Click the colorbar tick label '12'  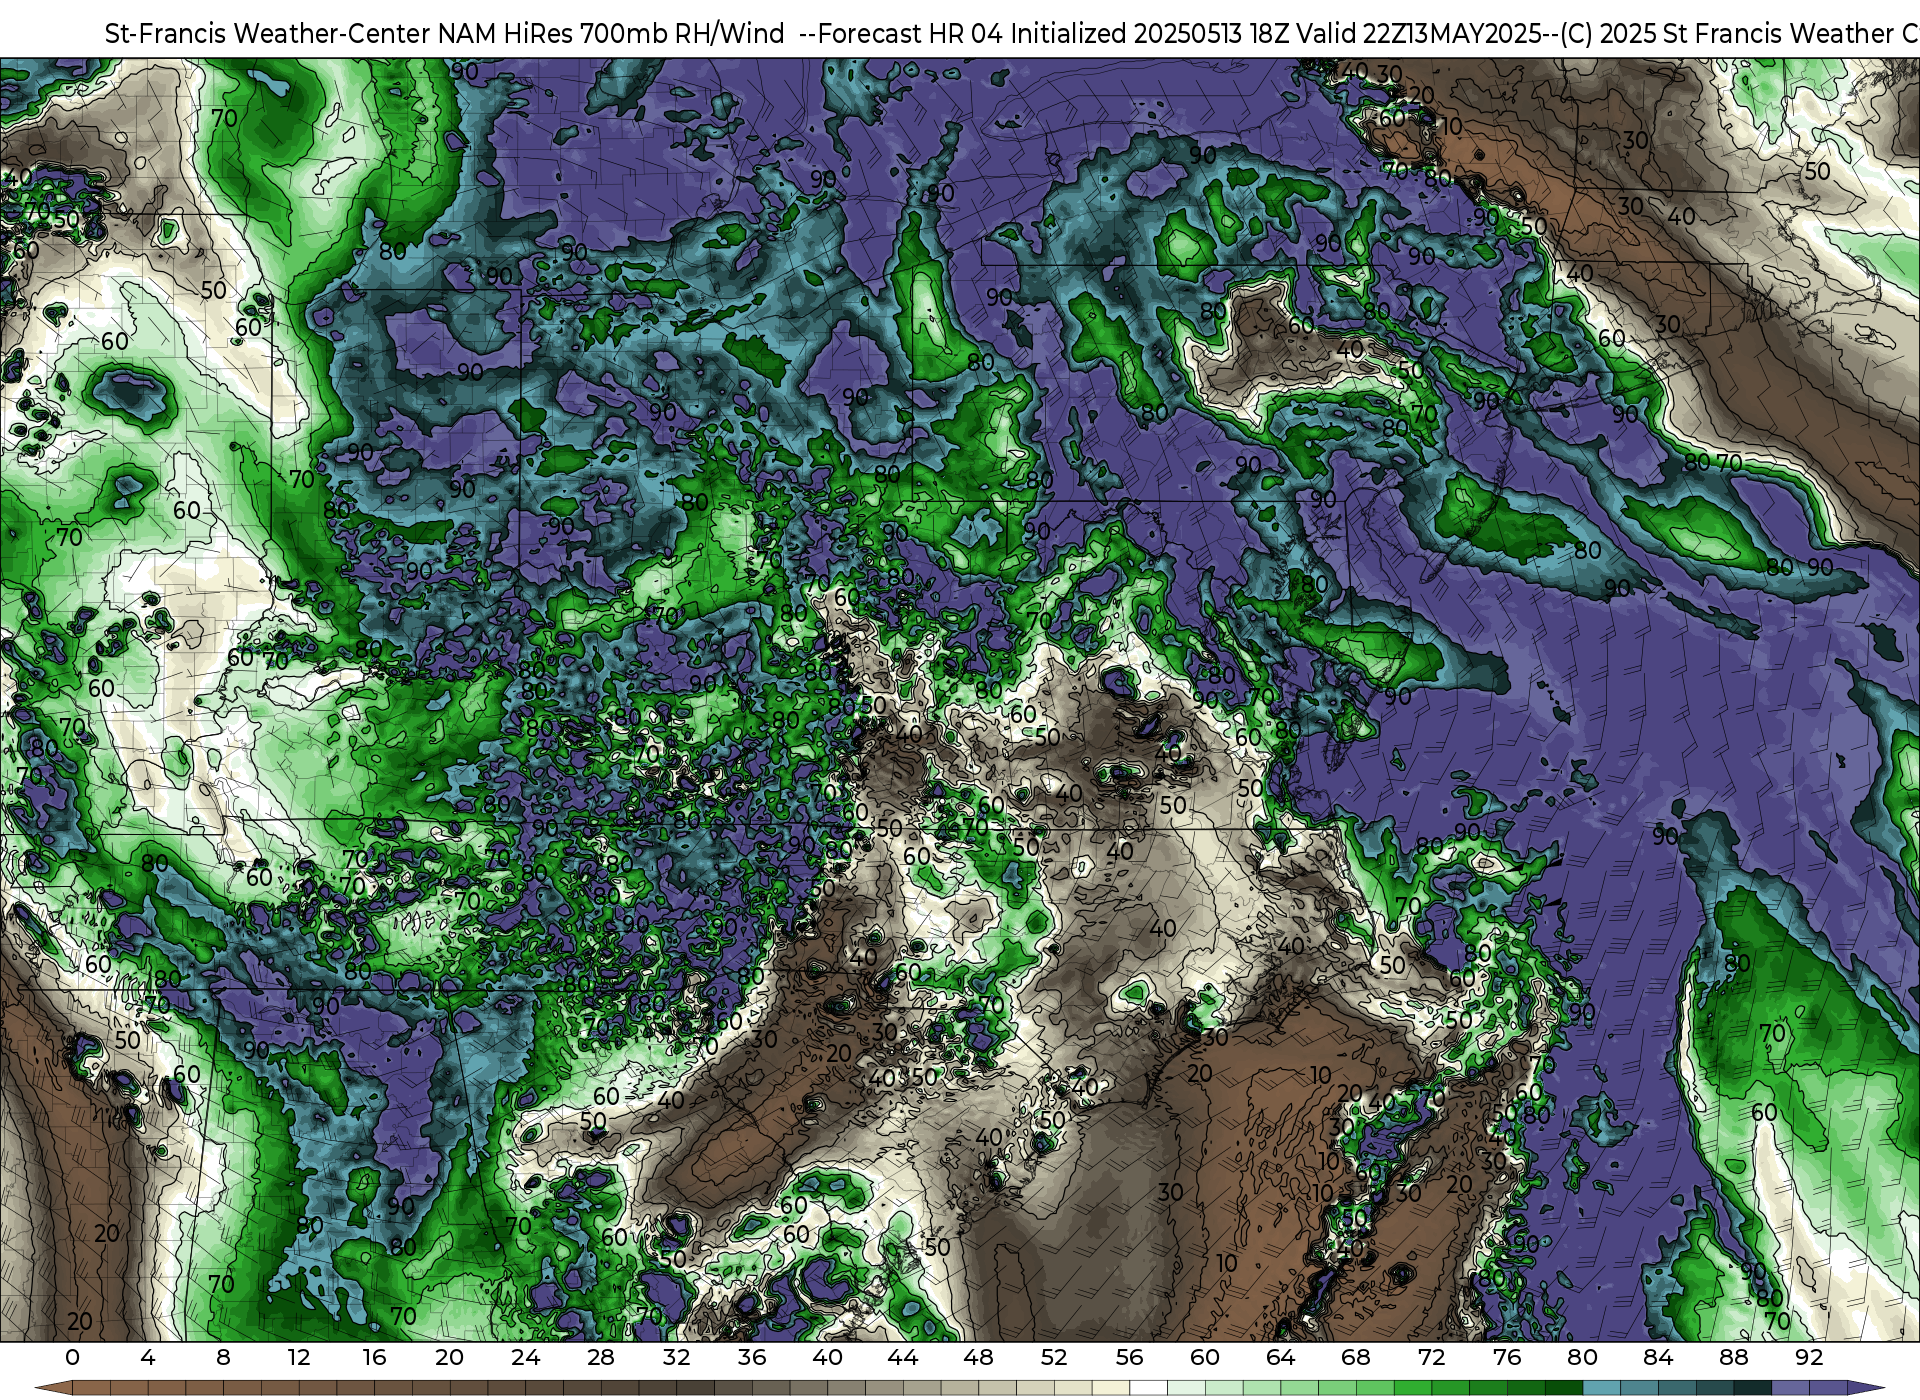(299, 1357)
